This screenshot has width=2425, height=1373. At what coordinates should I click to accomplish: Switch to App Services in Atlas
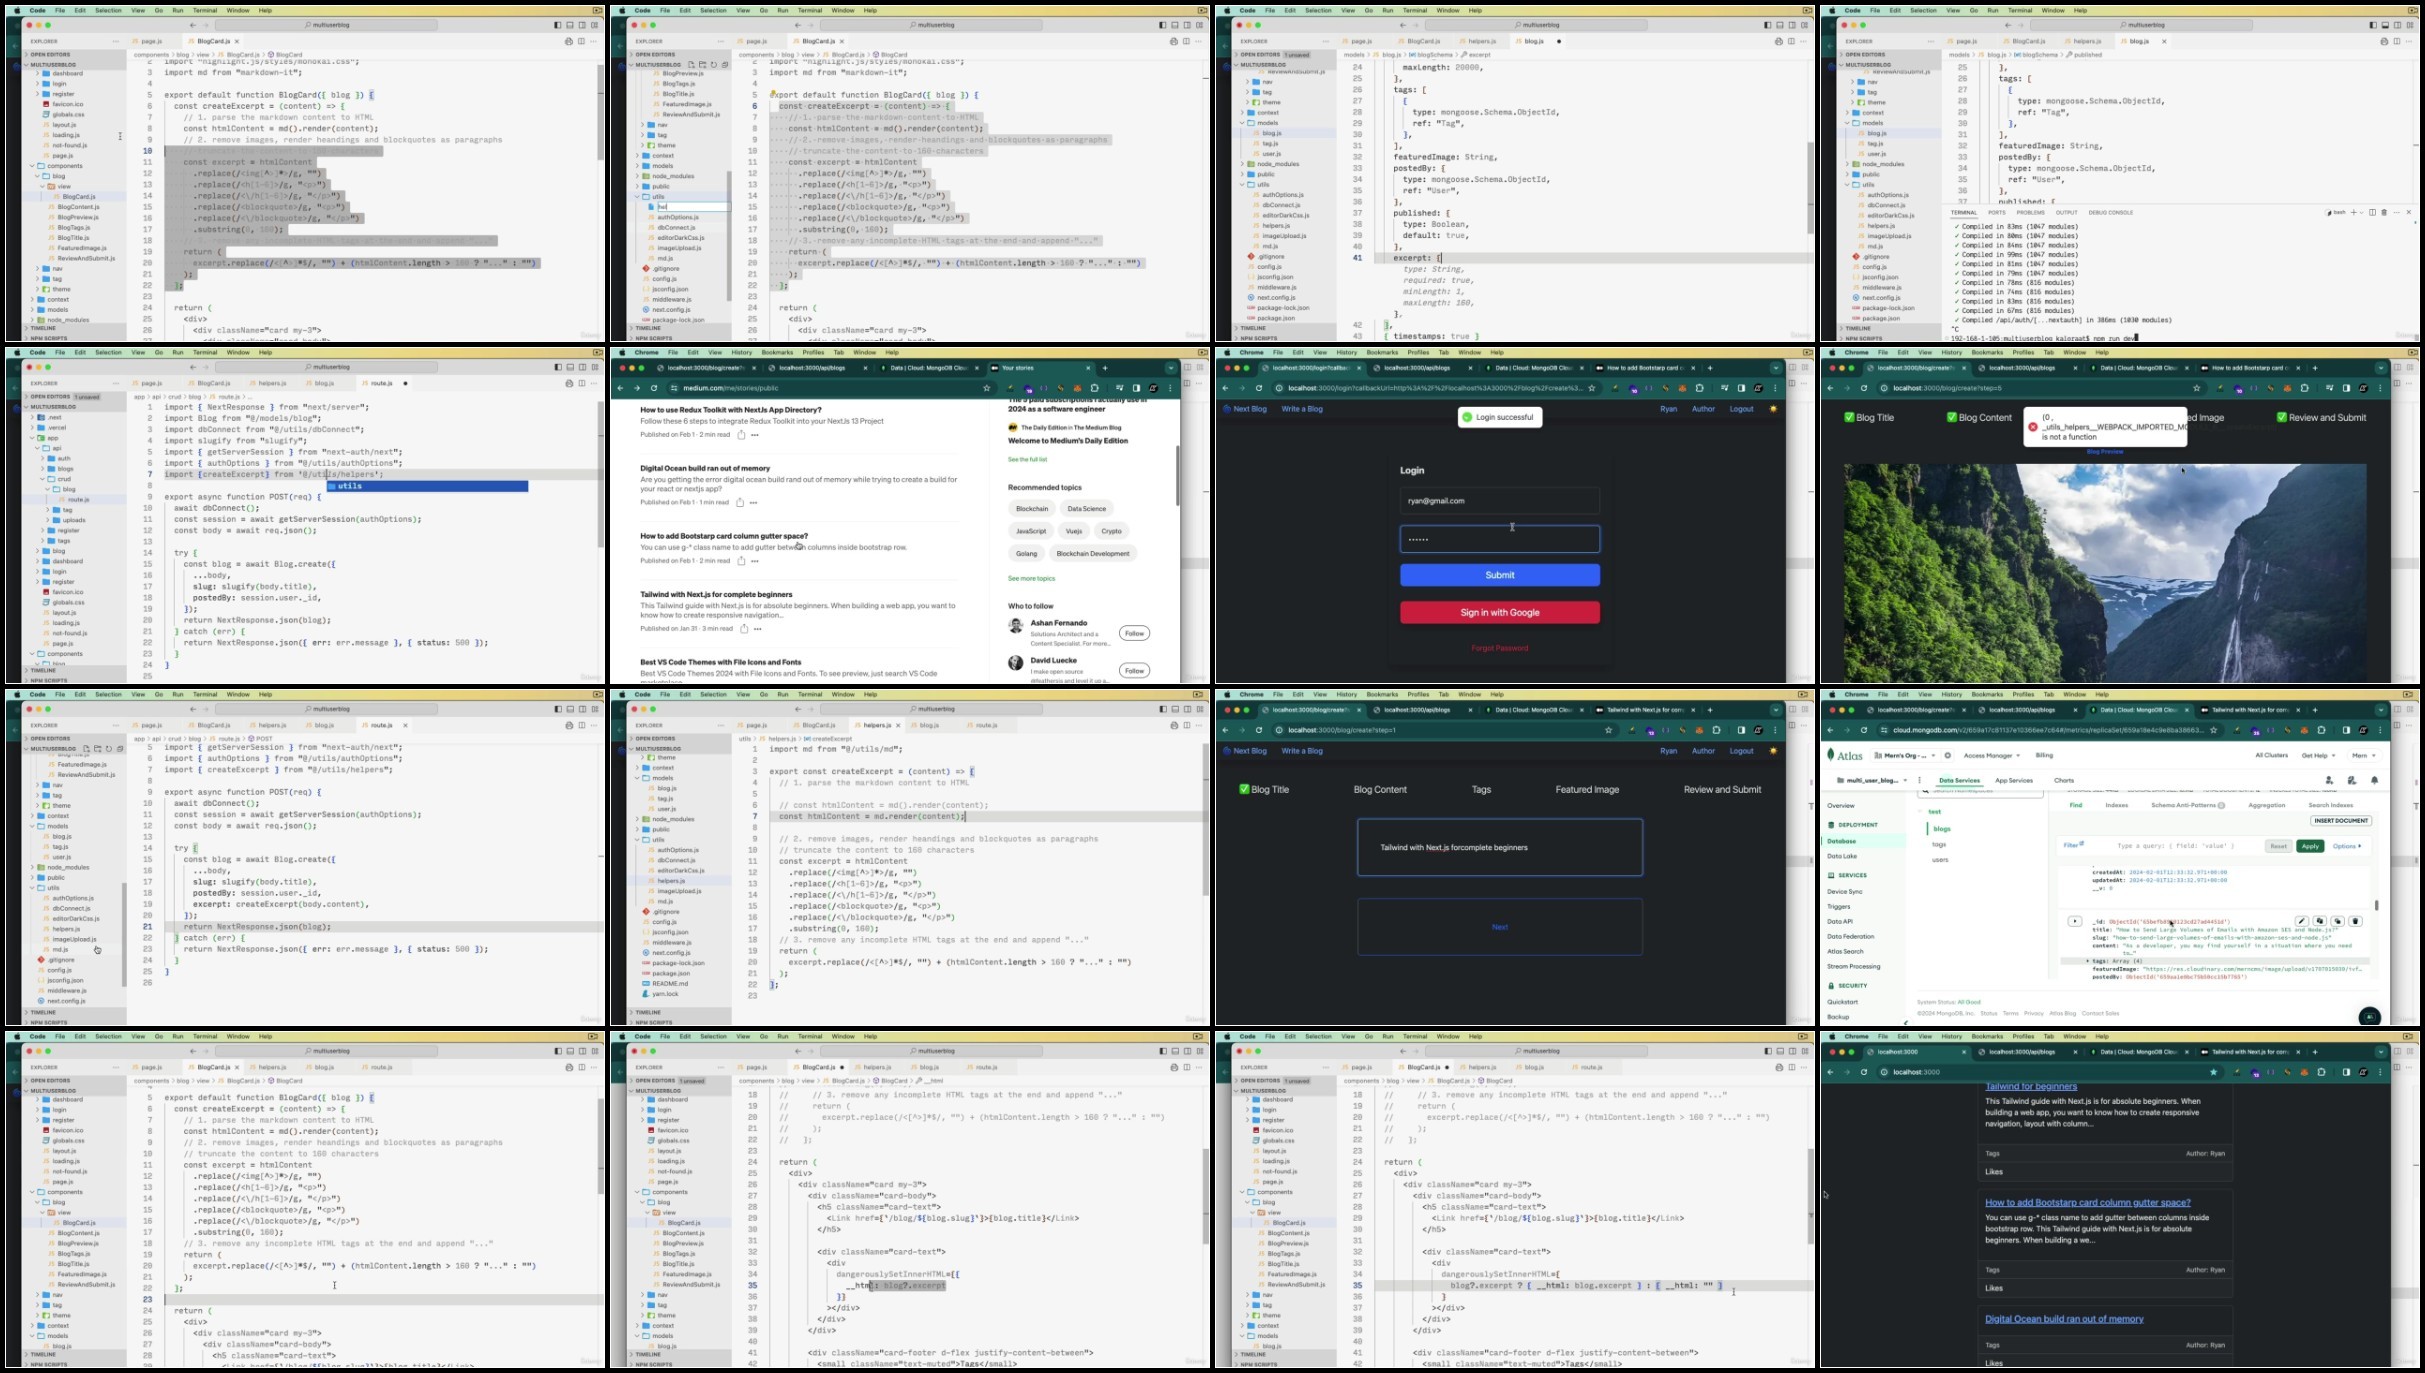pos(2013,780)
